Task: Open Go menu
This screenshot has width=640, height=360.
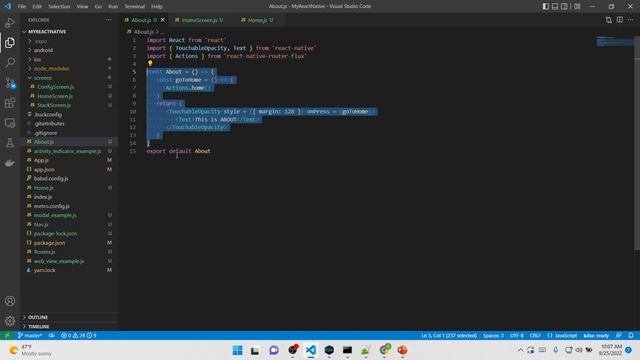Action: [98, 7]
